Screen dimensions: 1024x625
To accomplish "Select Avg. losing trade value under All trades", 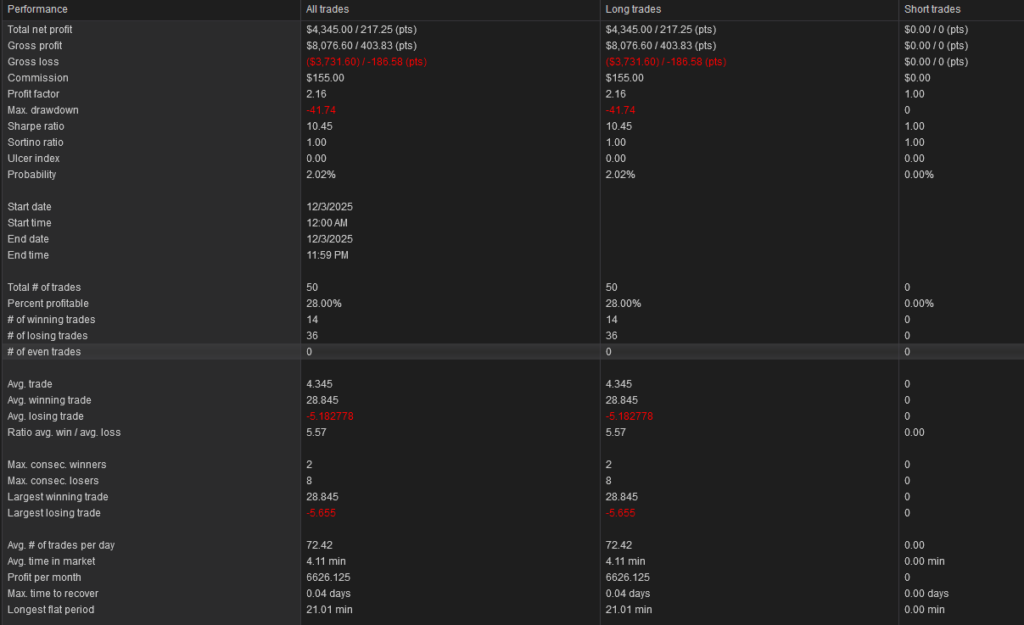I will point(330,416).
